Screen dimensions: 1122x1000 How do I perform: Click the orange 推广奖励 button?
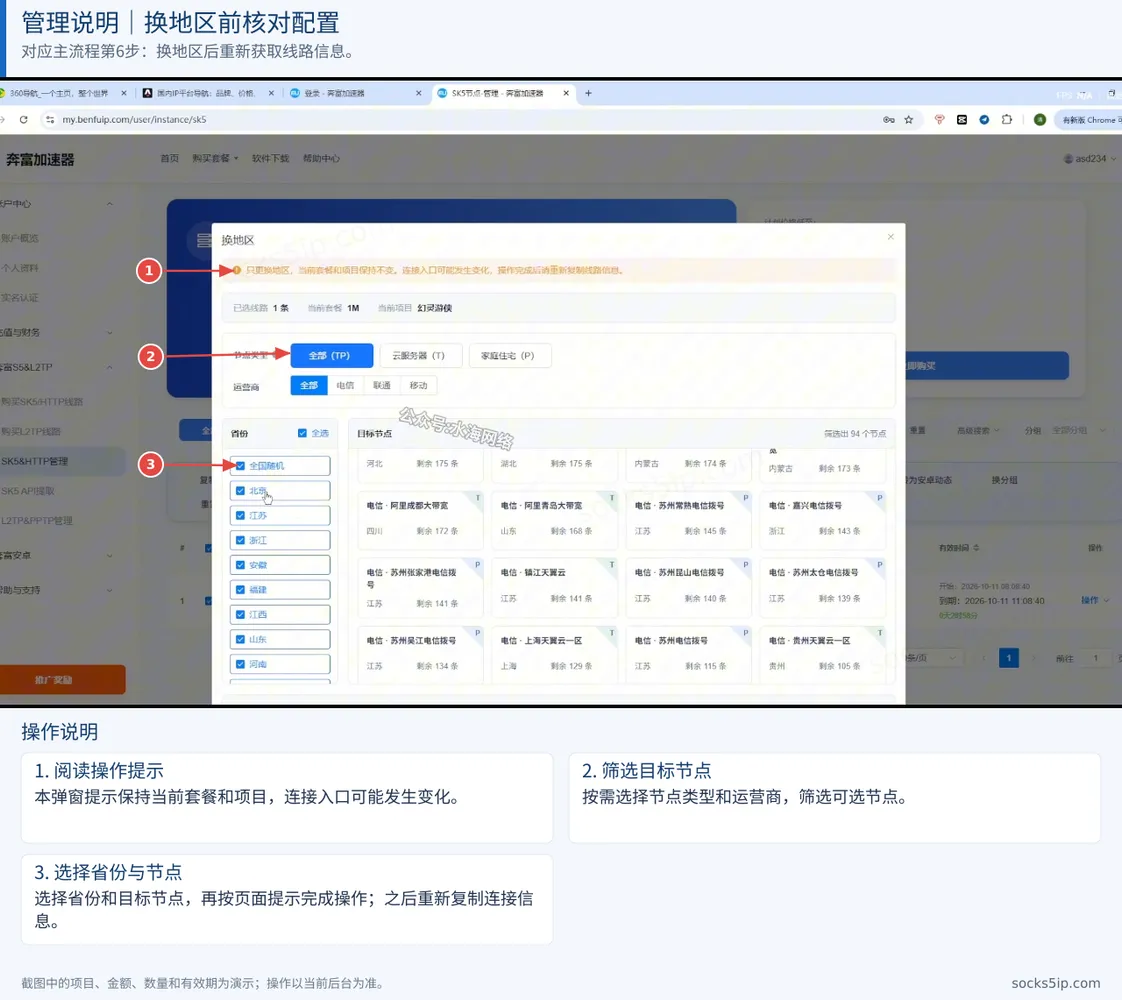click(62, 680)
